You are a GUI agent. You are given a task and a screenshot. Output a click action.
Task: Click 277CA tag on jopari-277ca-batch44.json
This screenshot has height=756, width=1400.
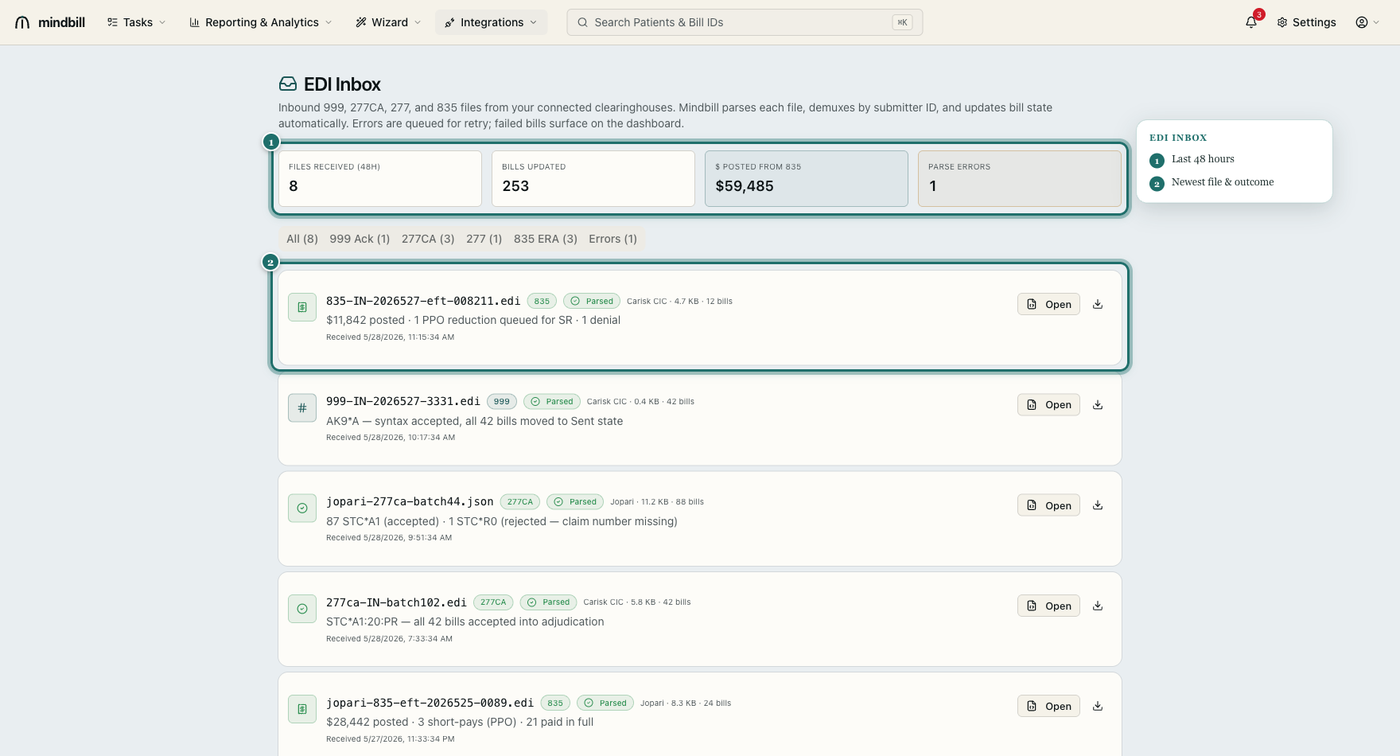tap(520, 502)
